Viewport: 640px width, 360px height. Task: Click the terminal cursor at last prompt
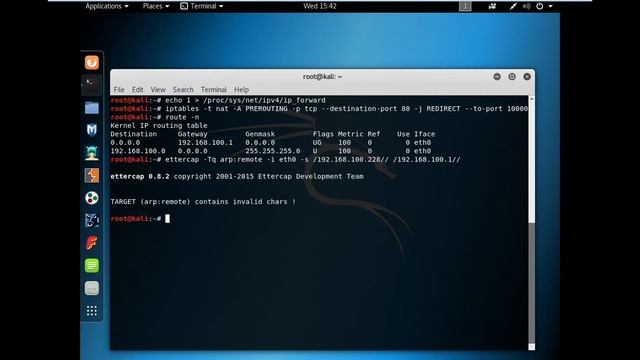point(167,219)
